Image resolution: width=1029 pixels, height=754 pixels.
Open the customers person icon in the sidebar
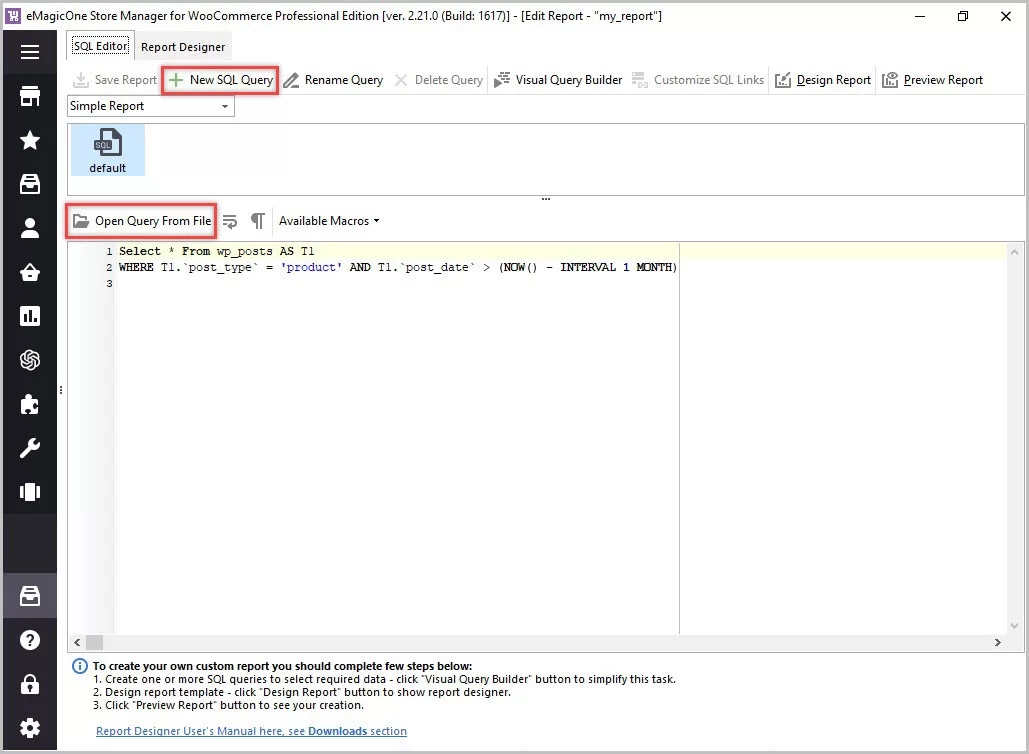(x=30, y=228)
